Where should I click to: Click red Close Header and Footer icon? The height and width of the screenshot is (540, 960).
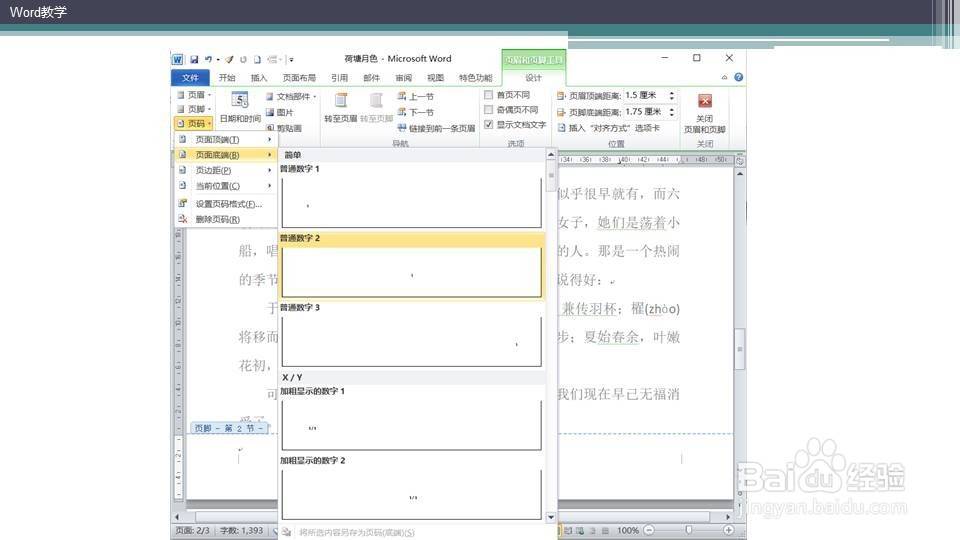tap(705, 101)
